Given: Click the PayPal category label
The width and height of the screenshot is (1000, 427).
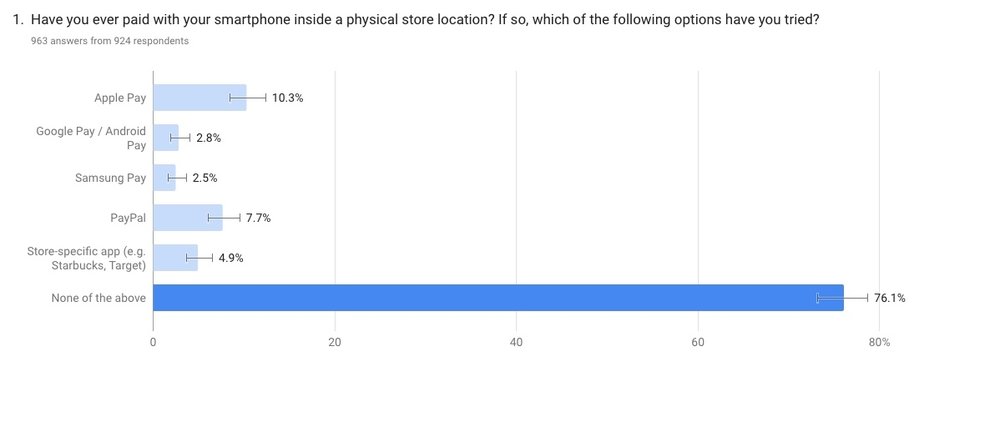Looking at the screenshot, I should coord(128,218).
